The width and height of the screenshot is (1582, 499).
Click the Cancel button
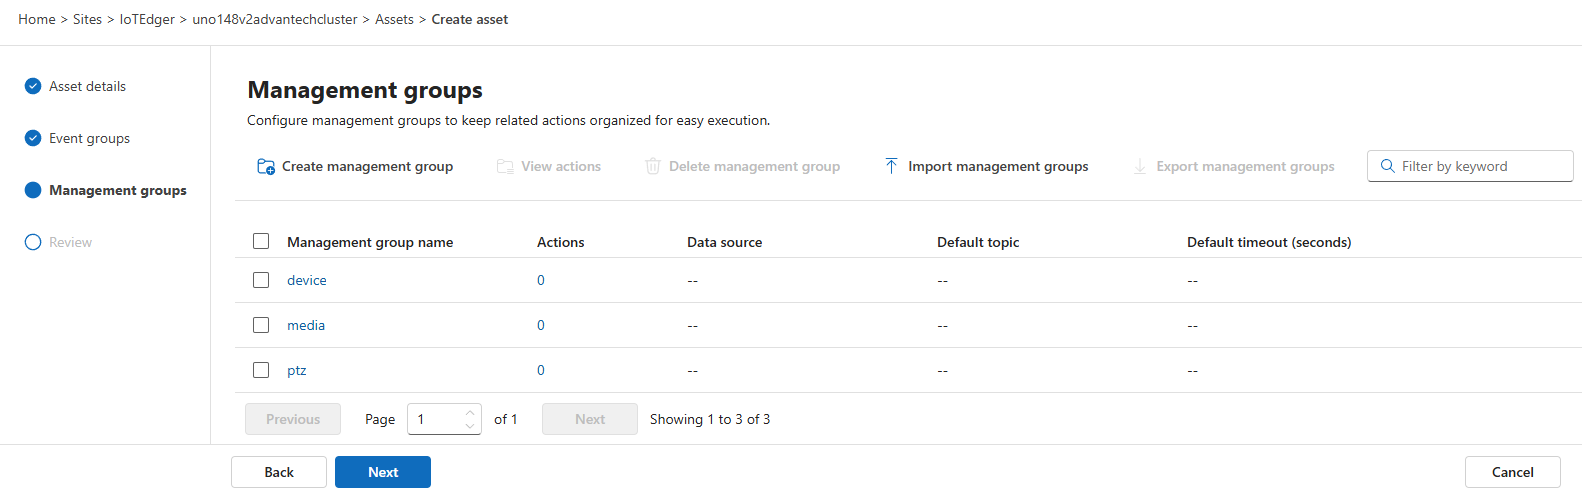click(1512, 472)
